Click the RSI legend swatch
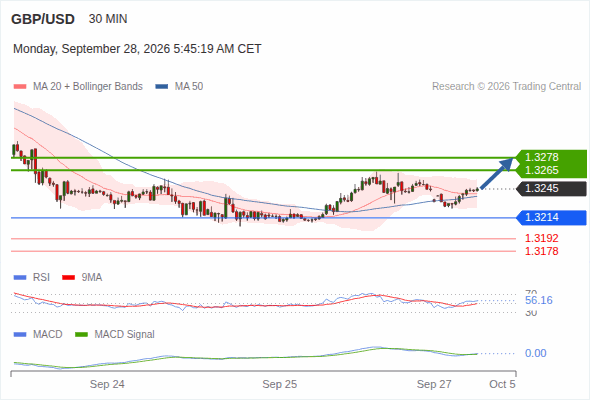 coord(20,278)
